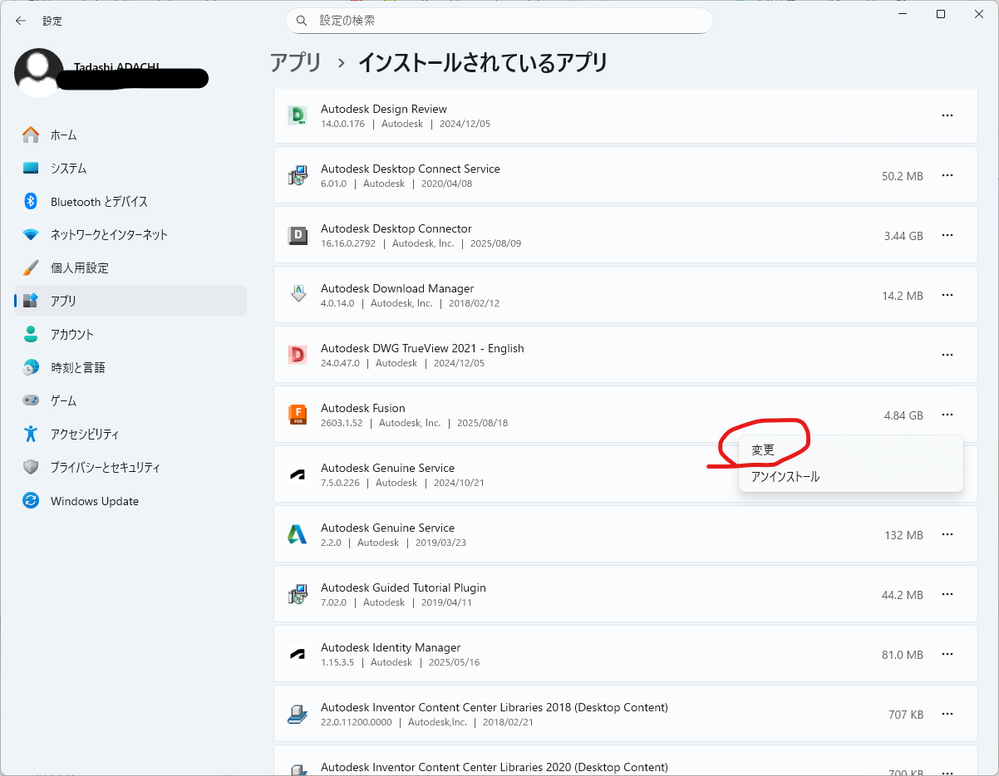999x776 pixels.
Task: Click the Autodesk Guided Tutorial Plugin name
Action: click(x=403, y=587)
